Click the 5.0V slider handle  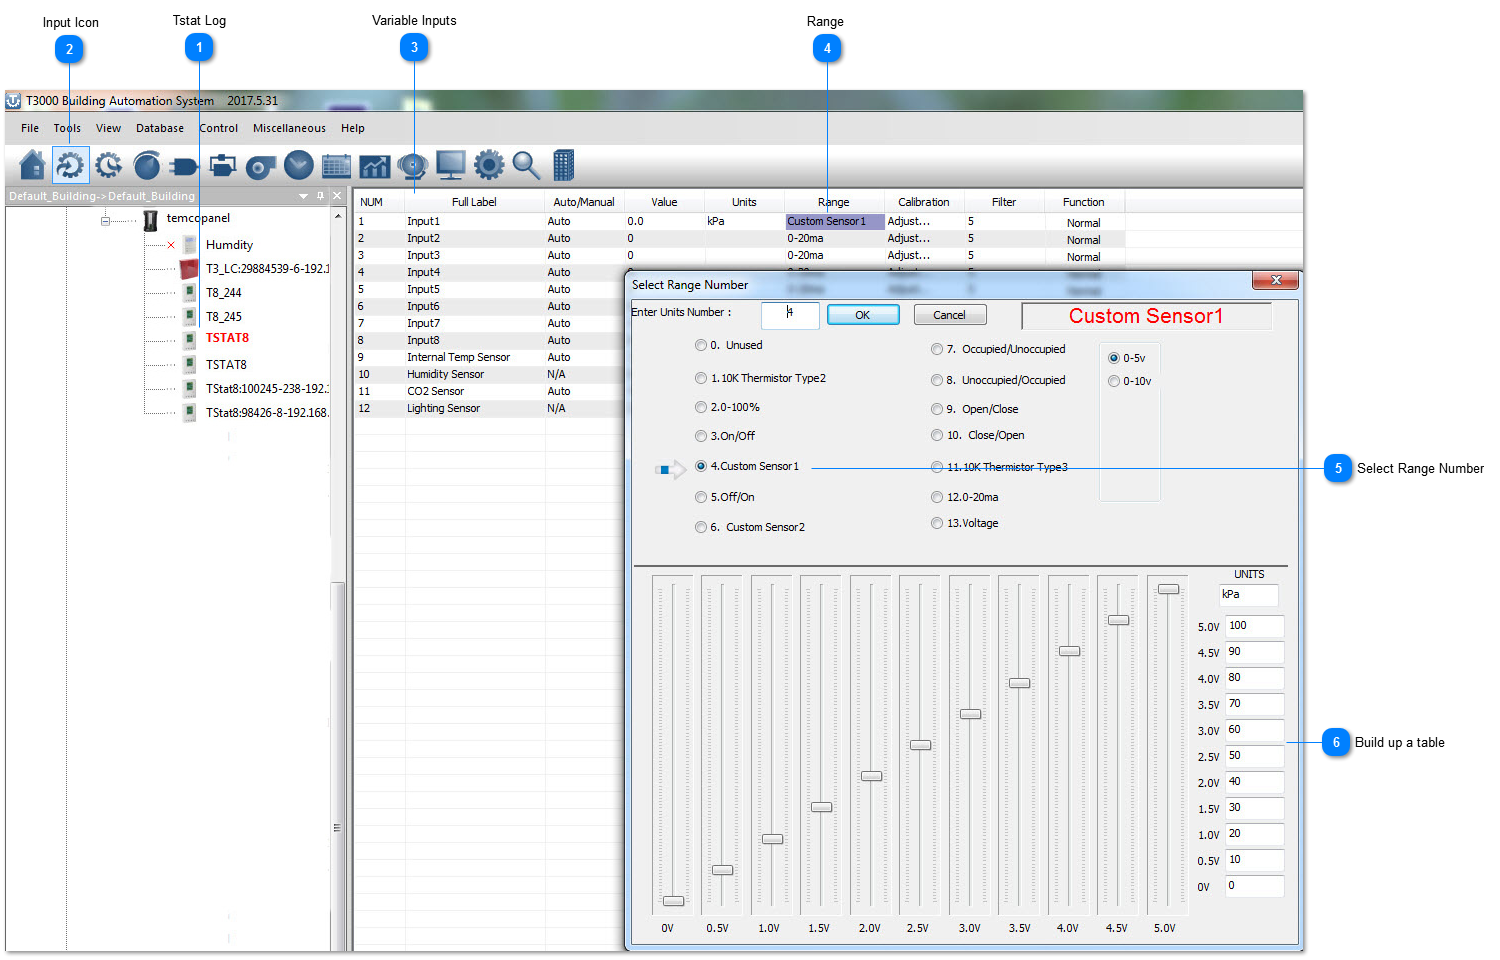coord(1168,589)
